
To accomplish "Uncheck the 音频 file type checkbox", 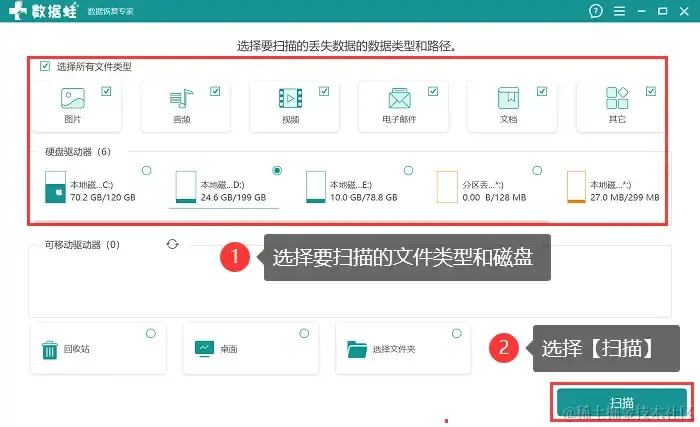I will (215, 91).
